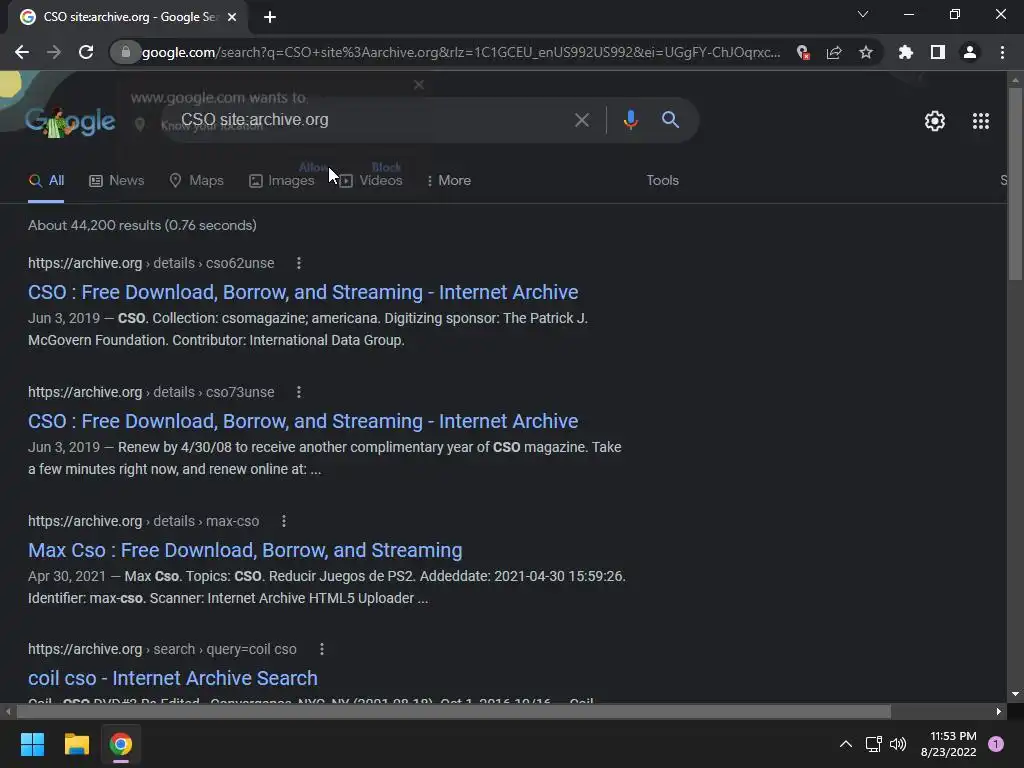Open Google apps grid

[x=981, y=121]
